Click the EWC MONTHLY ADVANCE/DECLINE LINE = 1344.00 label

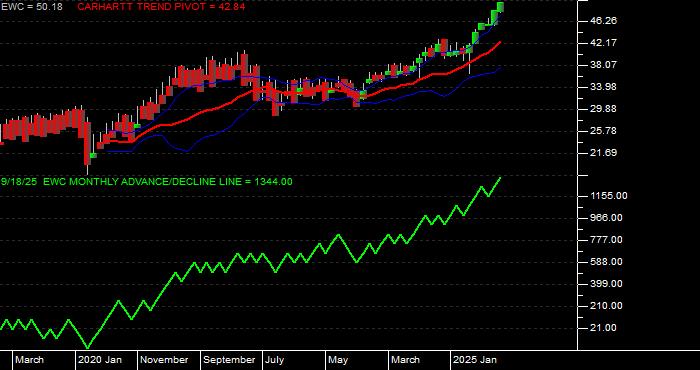168,182
